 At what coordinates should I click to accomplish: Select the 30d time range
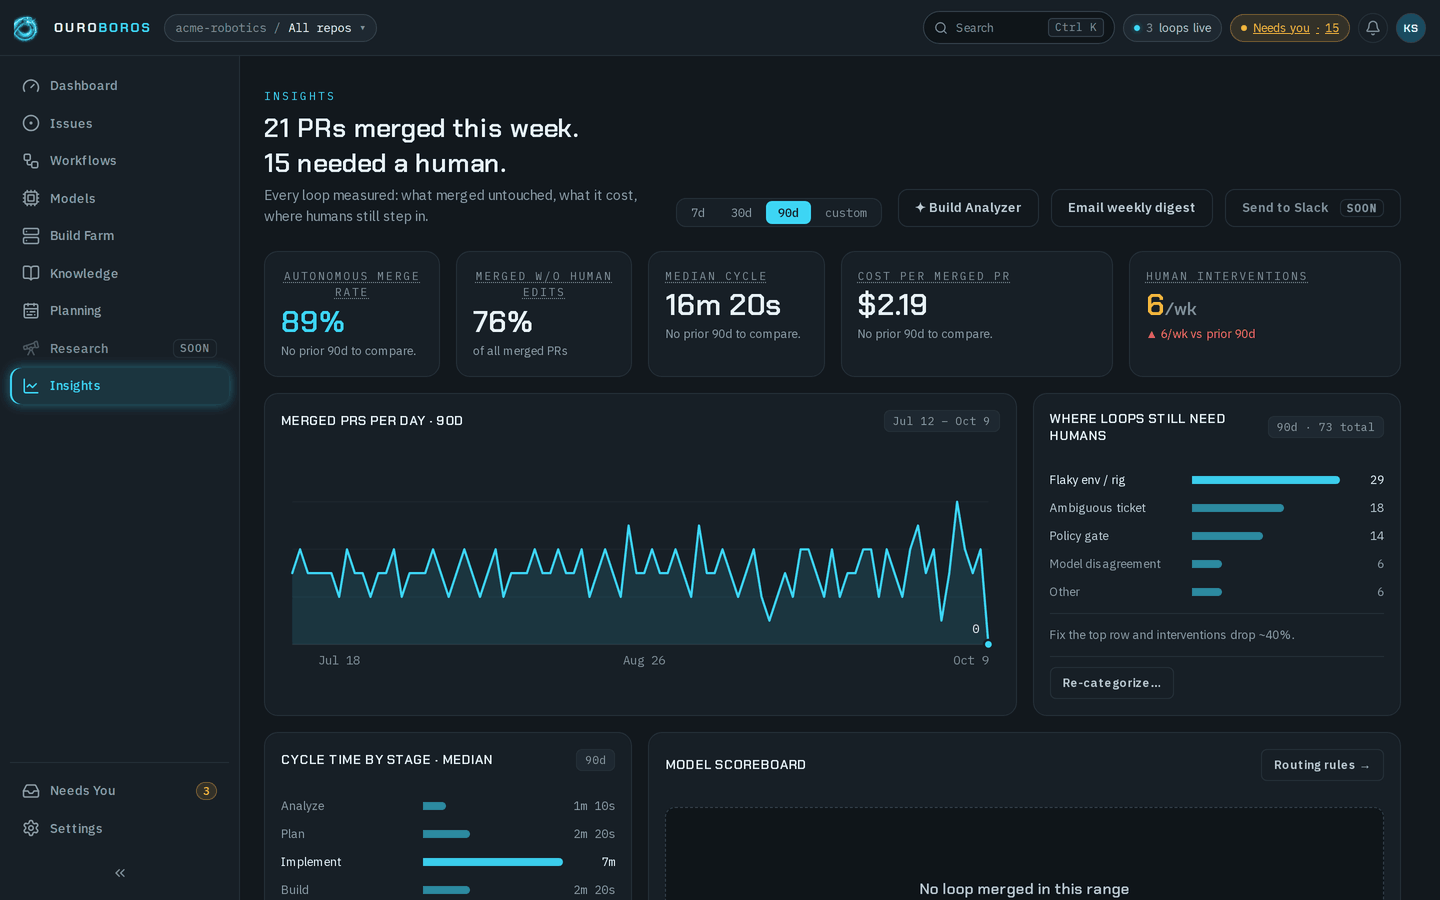tap(741, 213)
